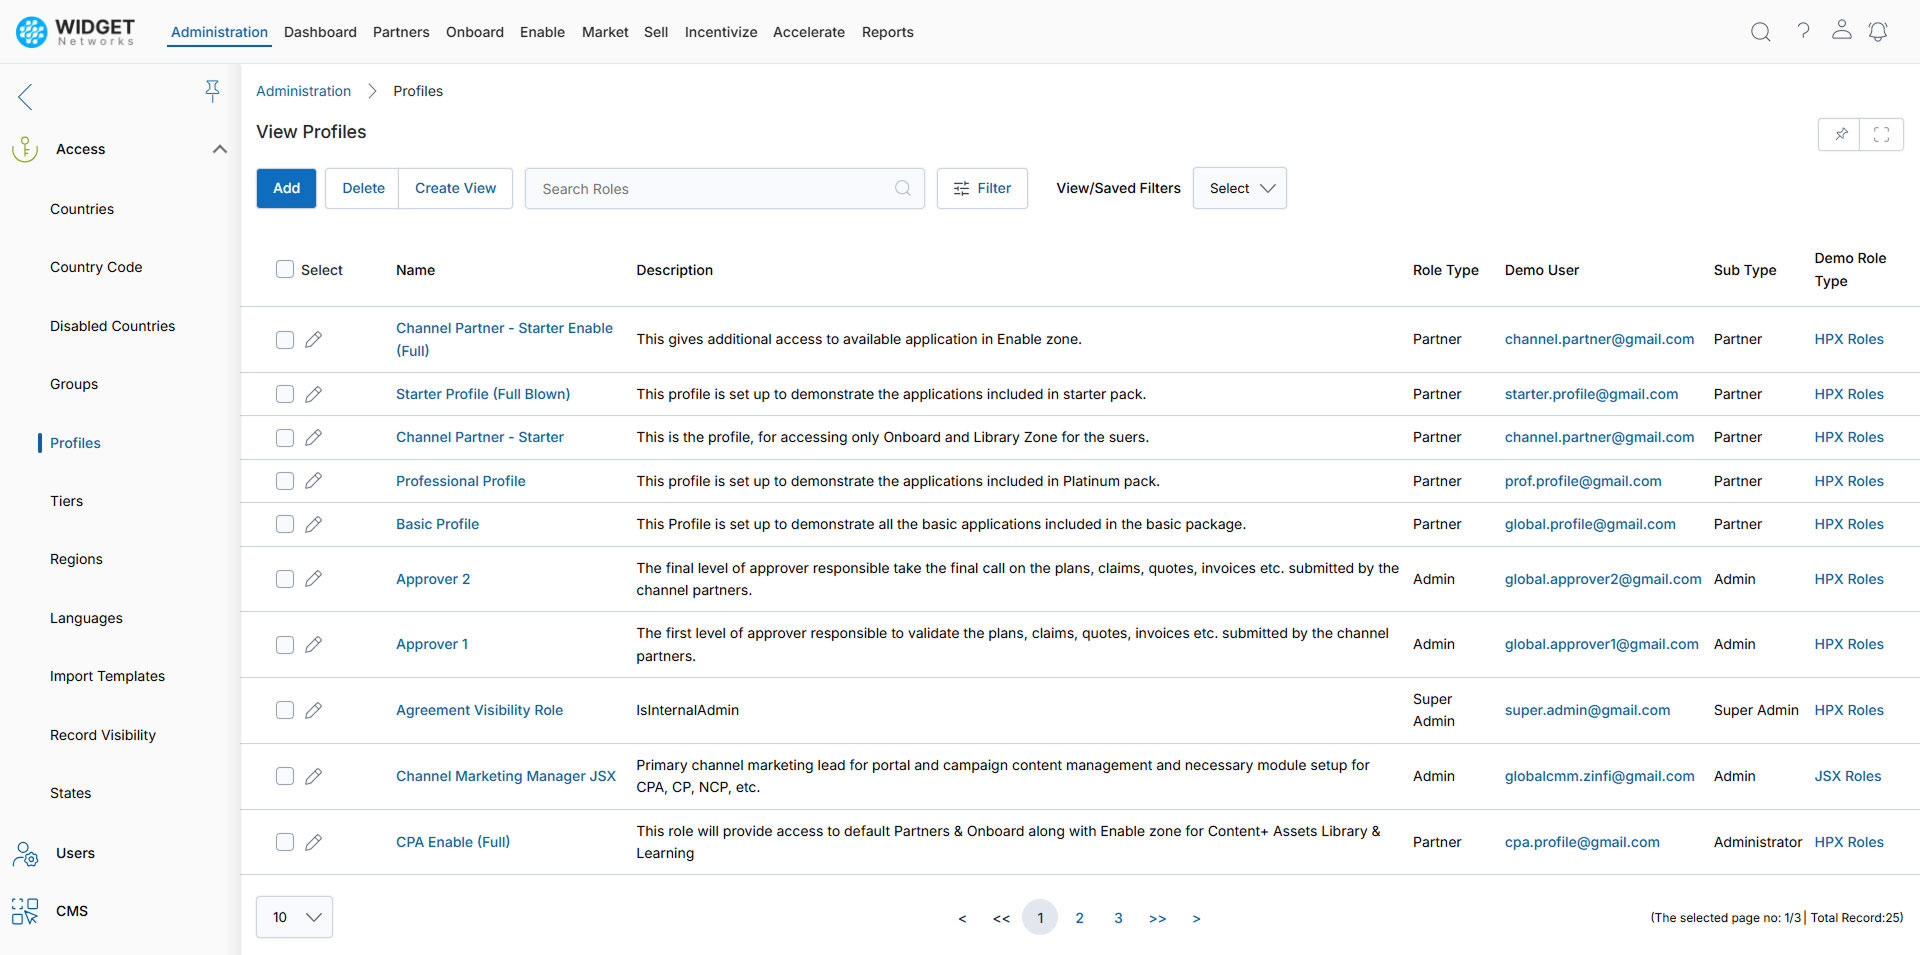Open the global search icon

(1760, 31)
